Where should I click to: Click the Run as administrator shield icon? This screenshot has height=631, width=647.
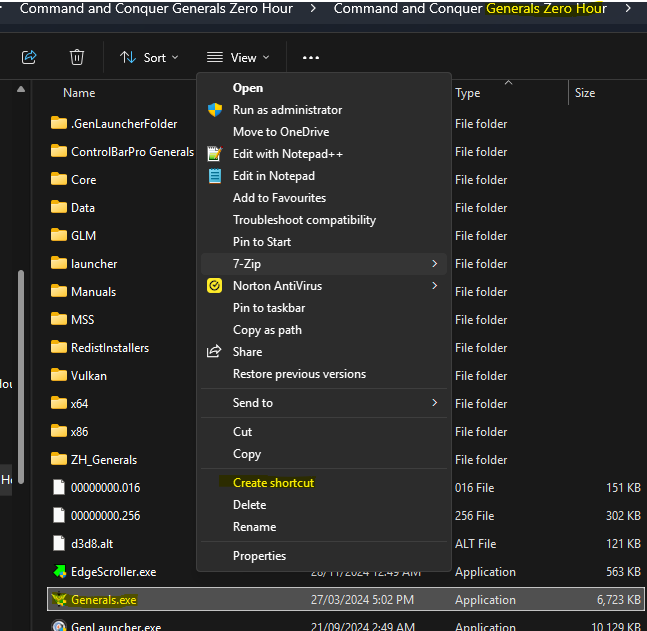[214, 110]
